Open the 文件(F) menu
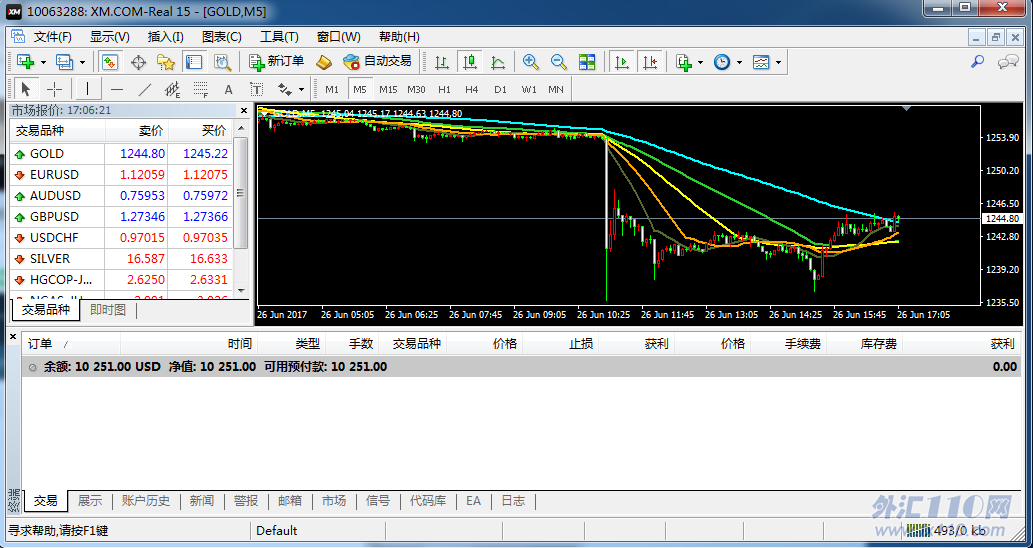Image resolution: width=1033 pixels, height=548 pixels. [x=53, y=37]
